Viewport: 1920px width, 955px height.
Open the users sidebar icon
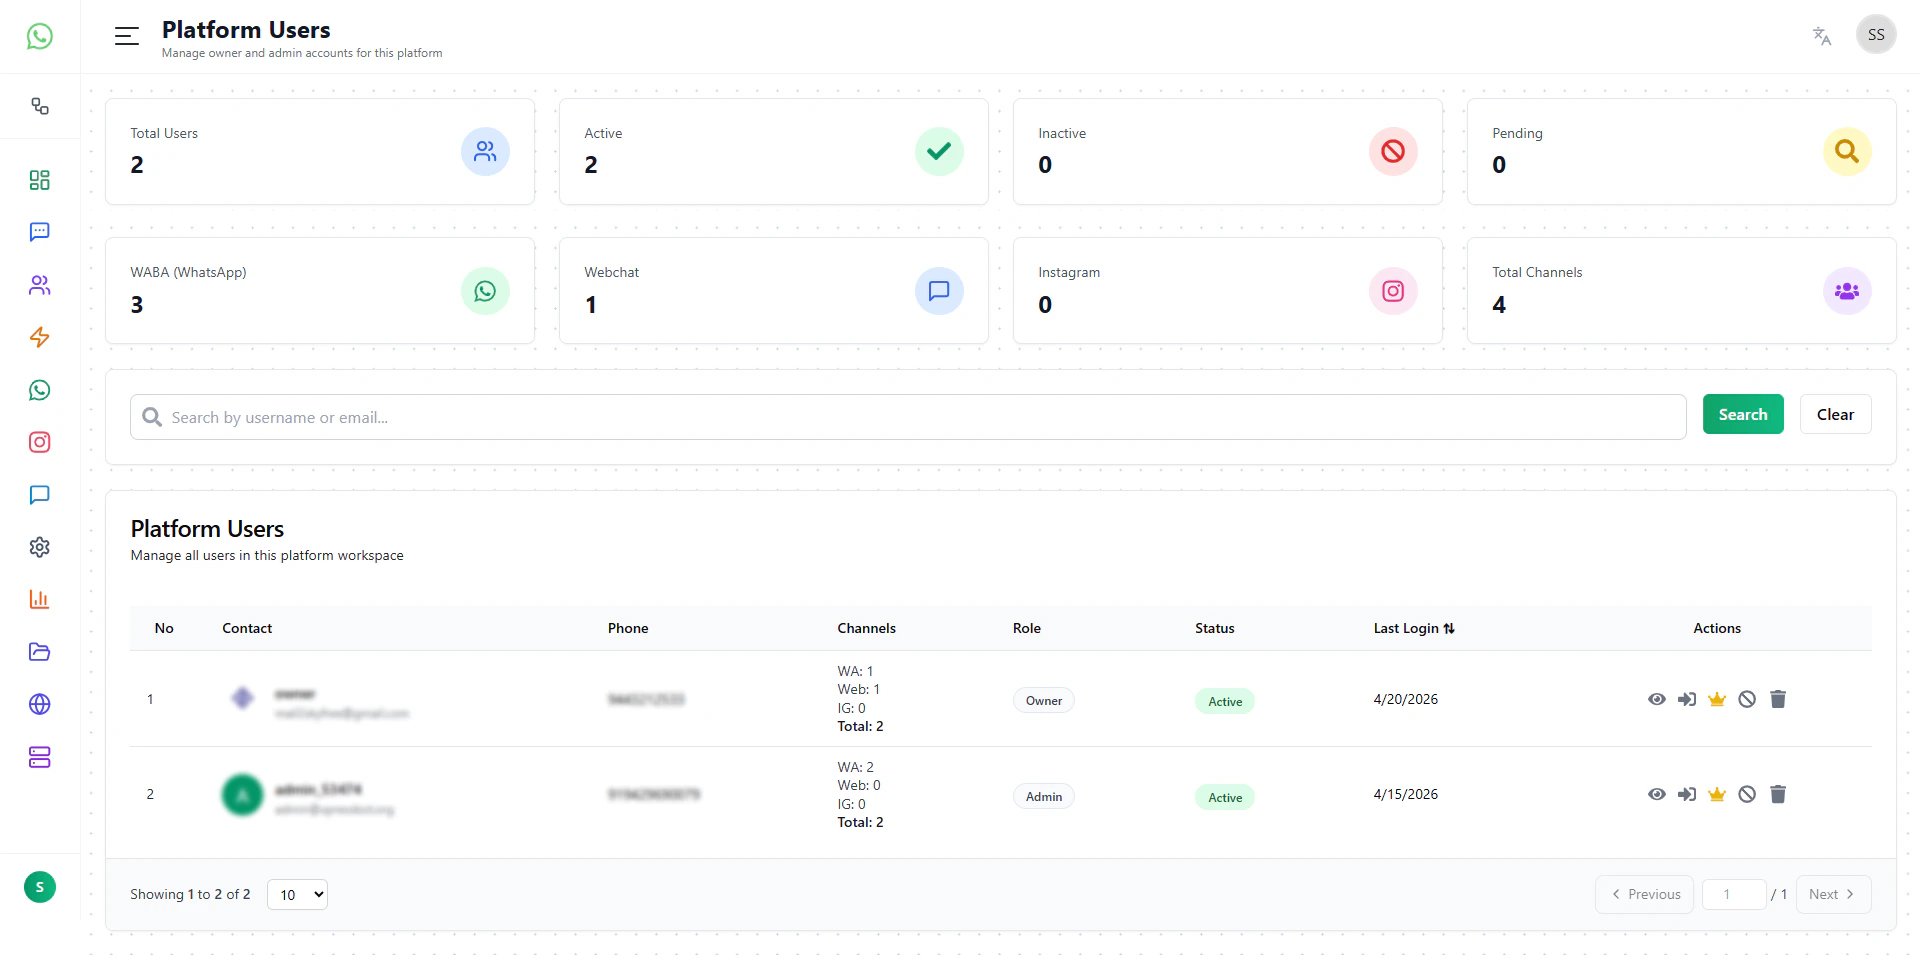coord(40,285)
